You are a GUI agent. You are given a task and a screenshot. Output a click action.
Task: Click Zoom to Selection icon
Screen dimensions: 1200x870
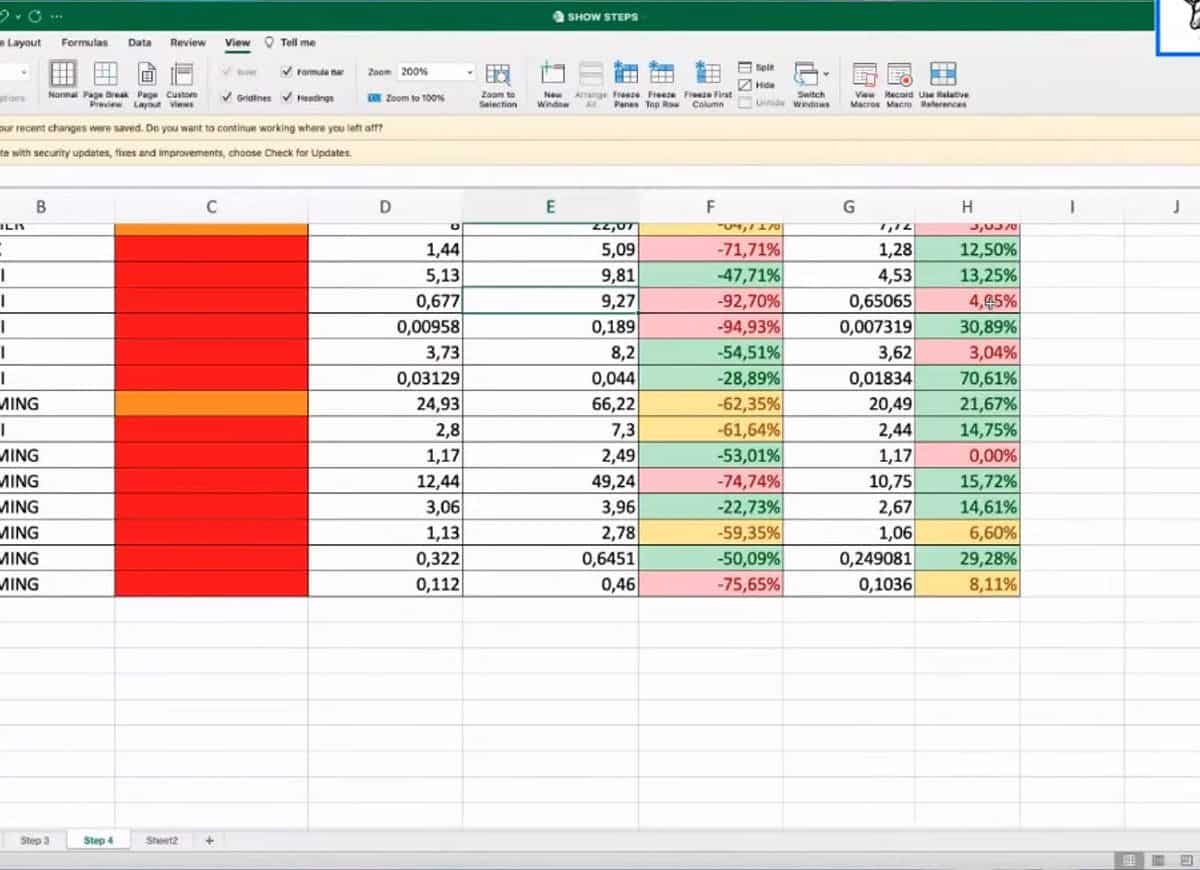(x=498, y=75)
